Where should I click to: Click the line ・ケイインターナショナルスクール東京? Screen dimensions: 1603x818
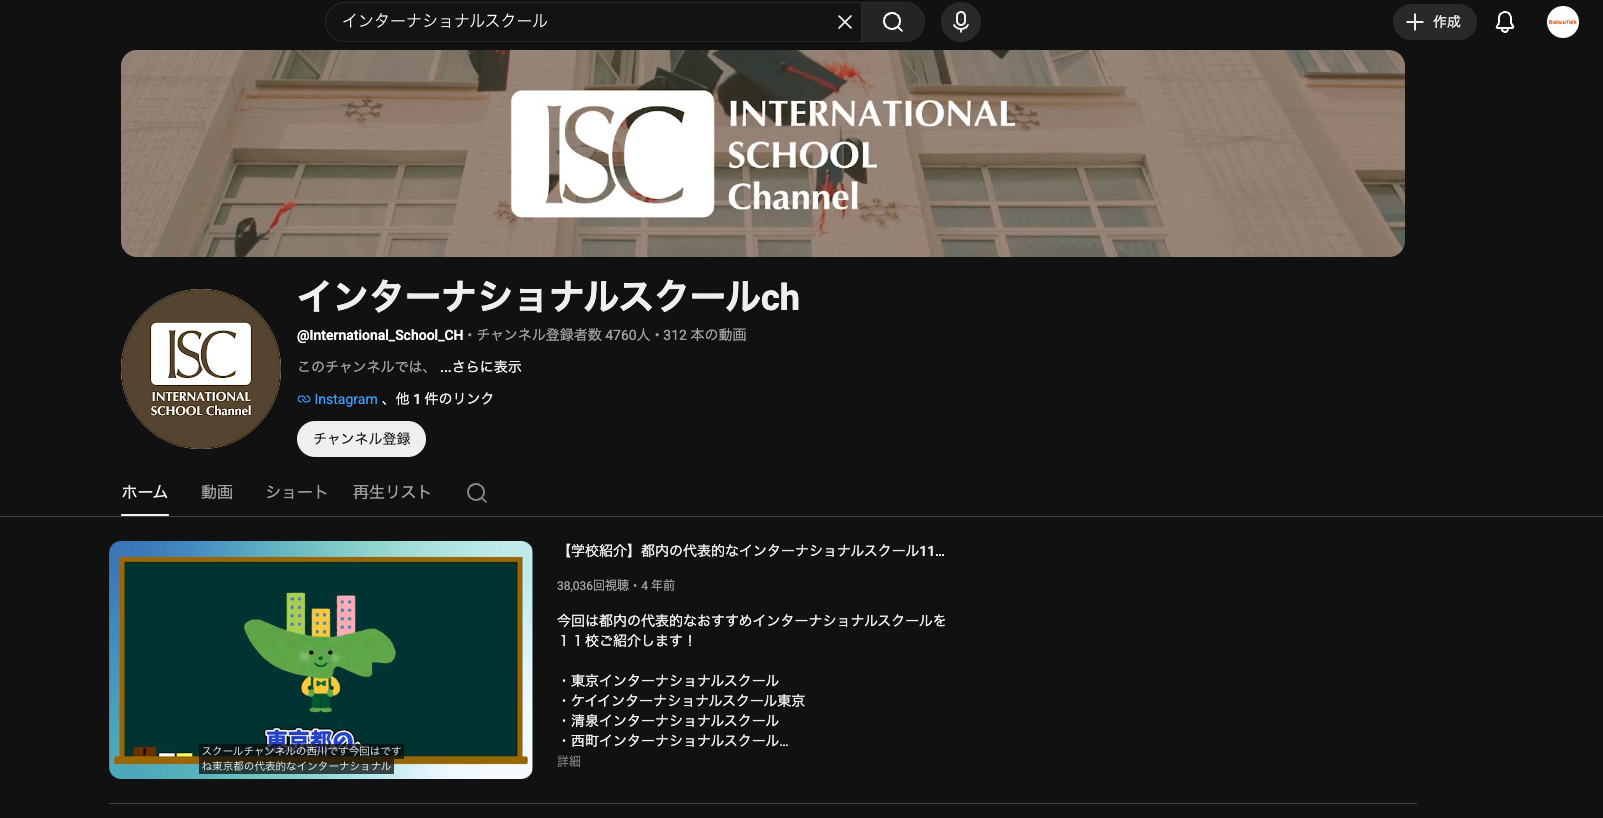tap(681, 701)
